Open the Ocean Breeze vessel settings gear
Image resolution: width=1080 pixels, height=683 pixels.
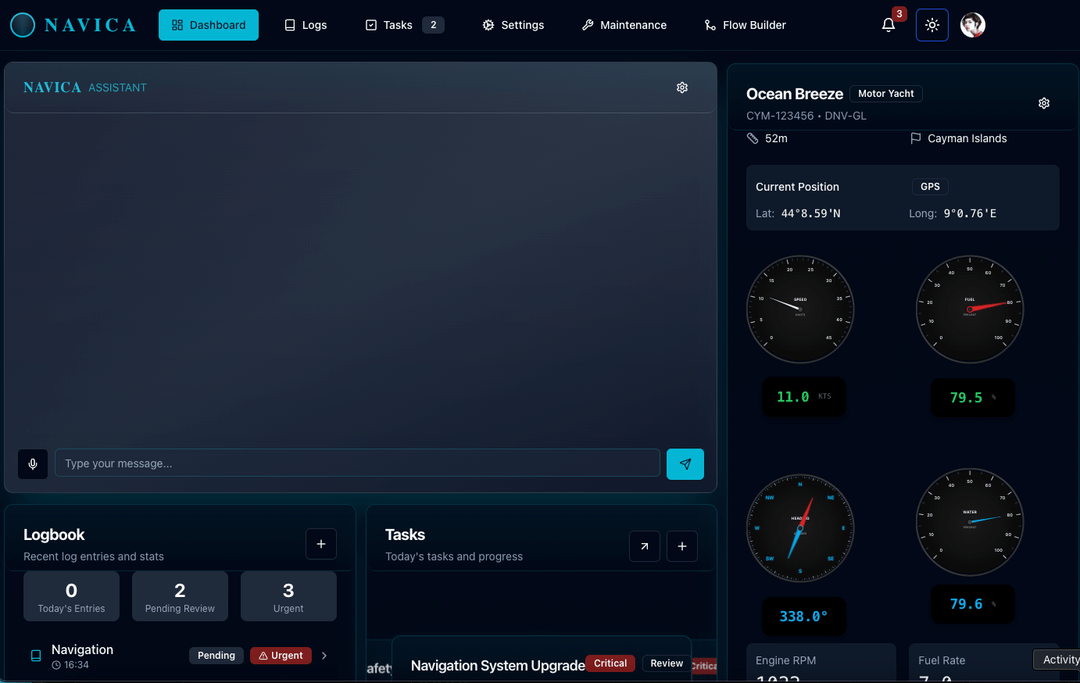[x=1043, y=103]
